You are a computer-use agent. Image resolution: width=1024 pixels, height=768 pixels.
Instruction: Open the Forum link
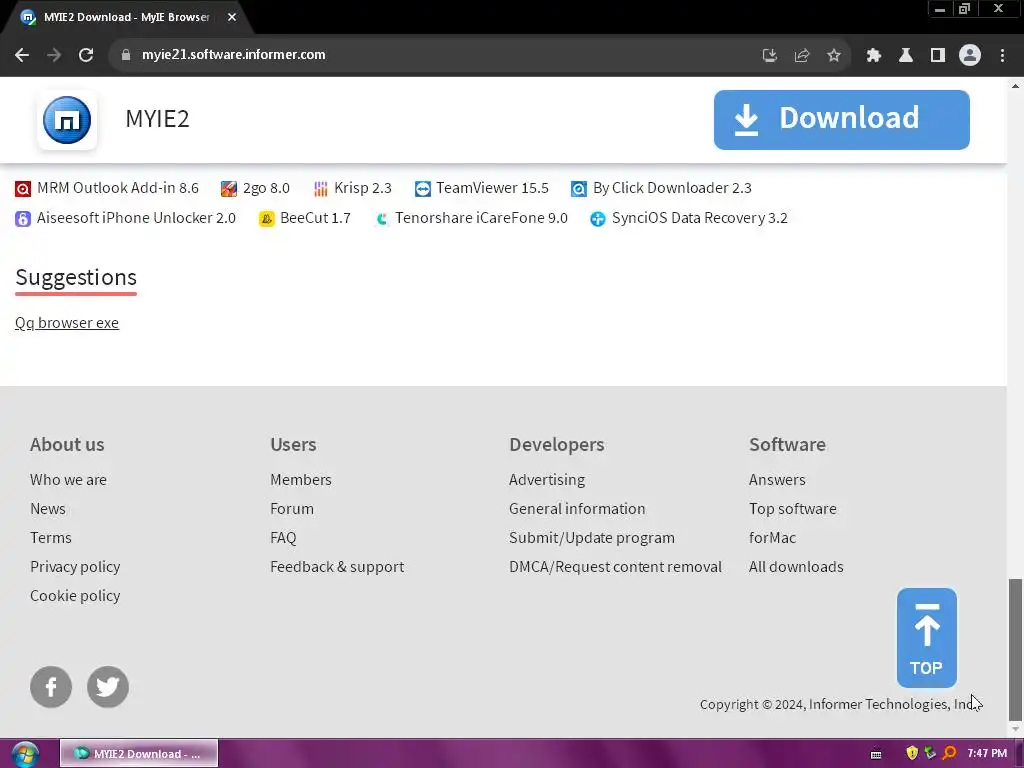coord(291,509)
